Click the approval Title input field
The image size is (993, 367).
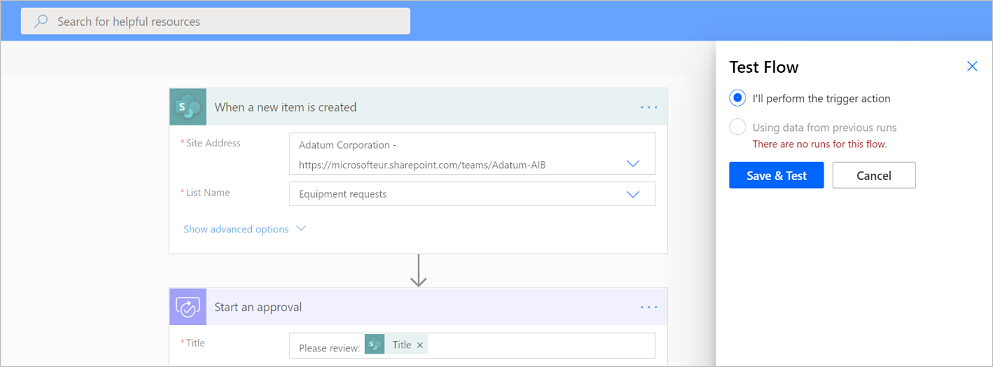pyautogui.click(x=472, y=345)
